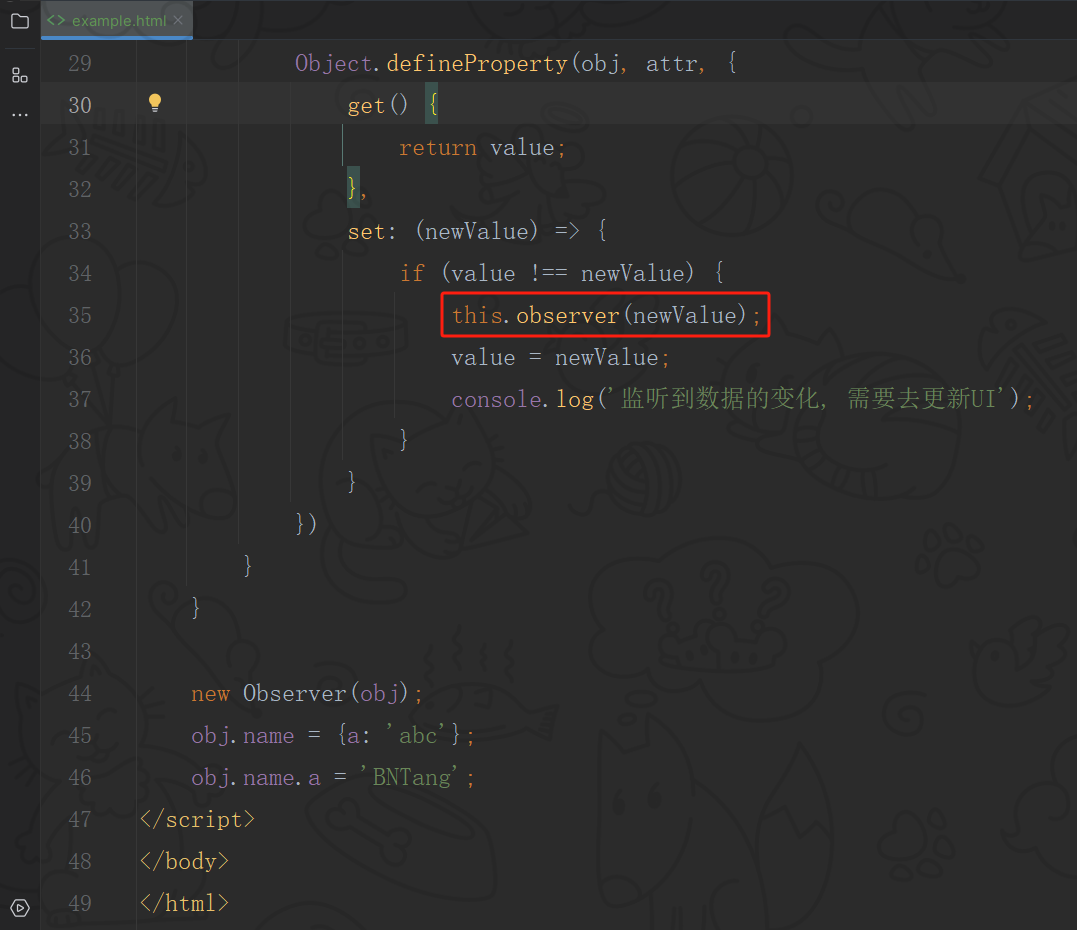Click the '</script>' closing tag
1077x930 pixels.
point(197,819)
